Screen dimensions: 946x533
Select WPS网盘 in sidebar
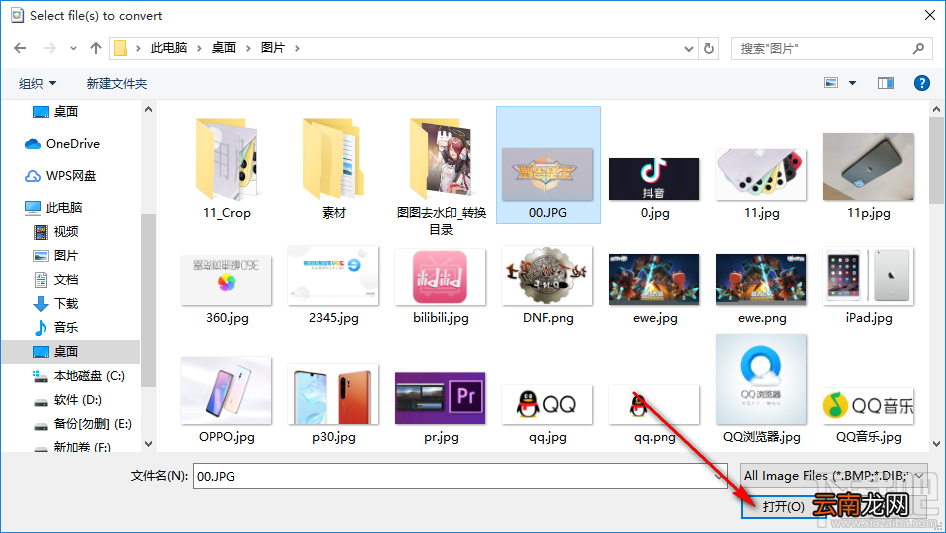pos(60,176)
